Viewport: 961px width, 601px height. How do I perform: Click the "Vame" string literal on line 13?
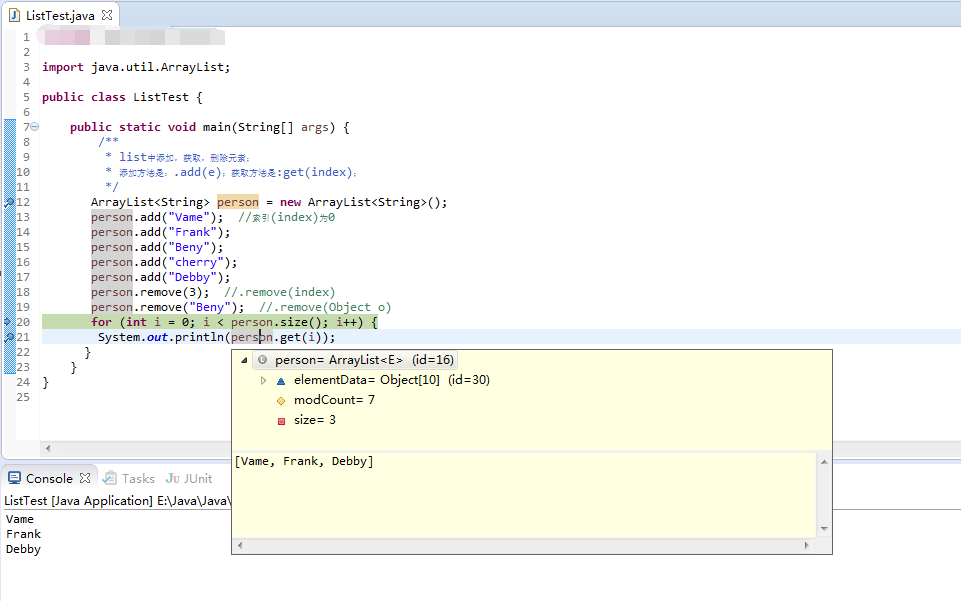(x=188, y=217)
